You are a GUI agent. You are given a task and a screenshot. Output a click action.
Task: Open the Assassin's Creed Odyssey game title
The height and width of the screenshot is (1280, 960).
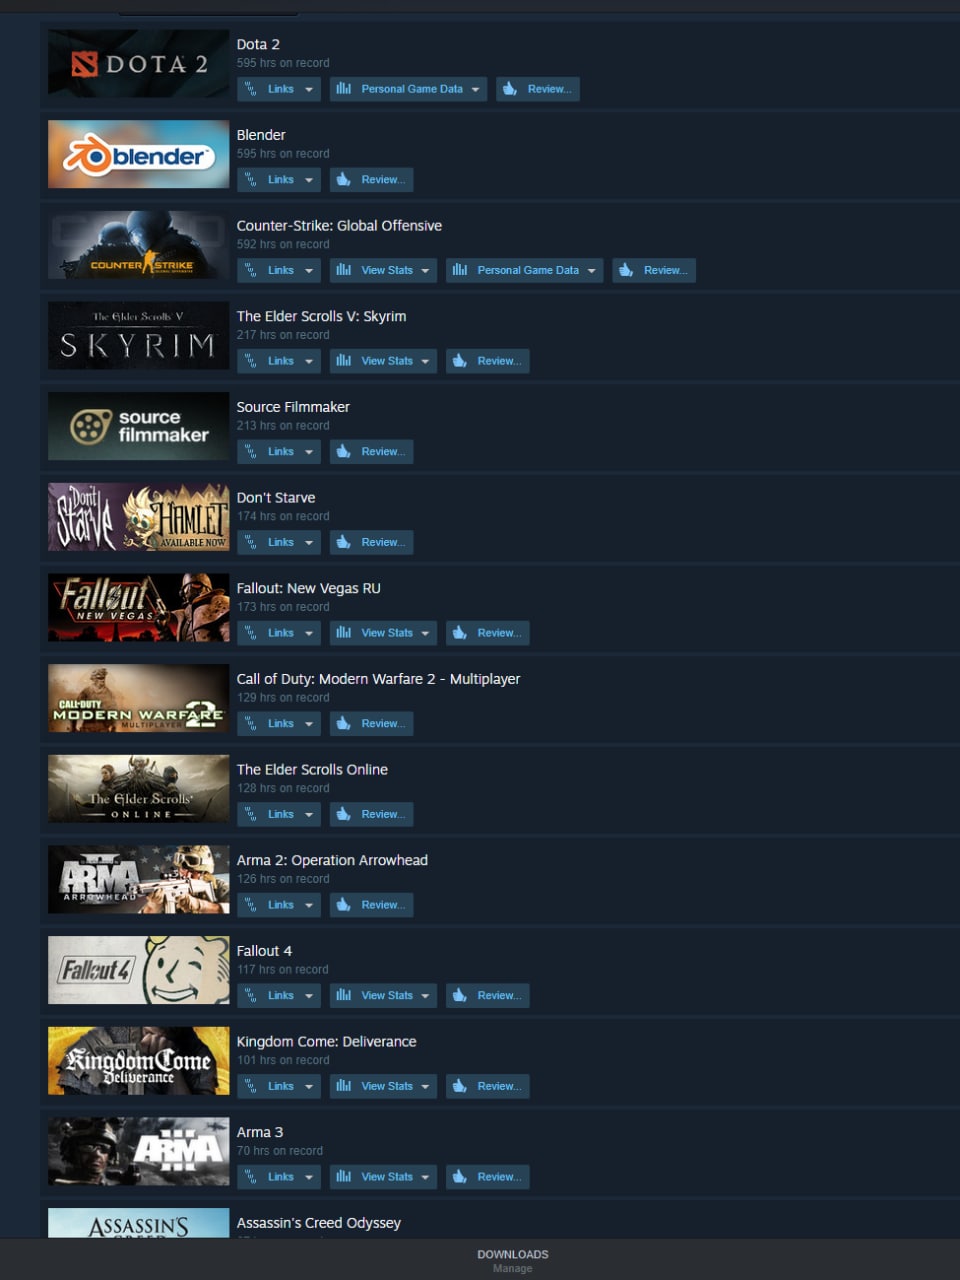pos(318,1223)
